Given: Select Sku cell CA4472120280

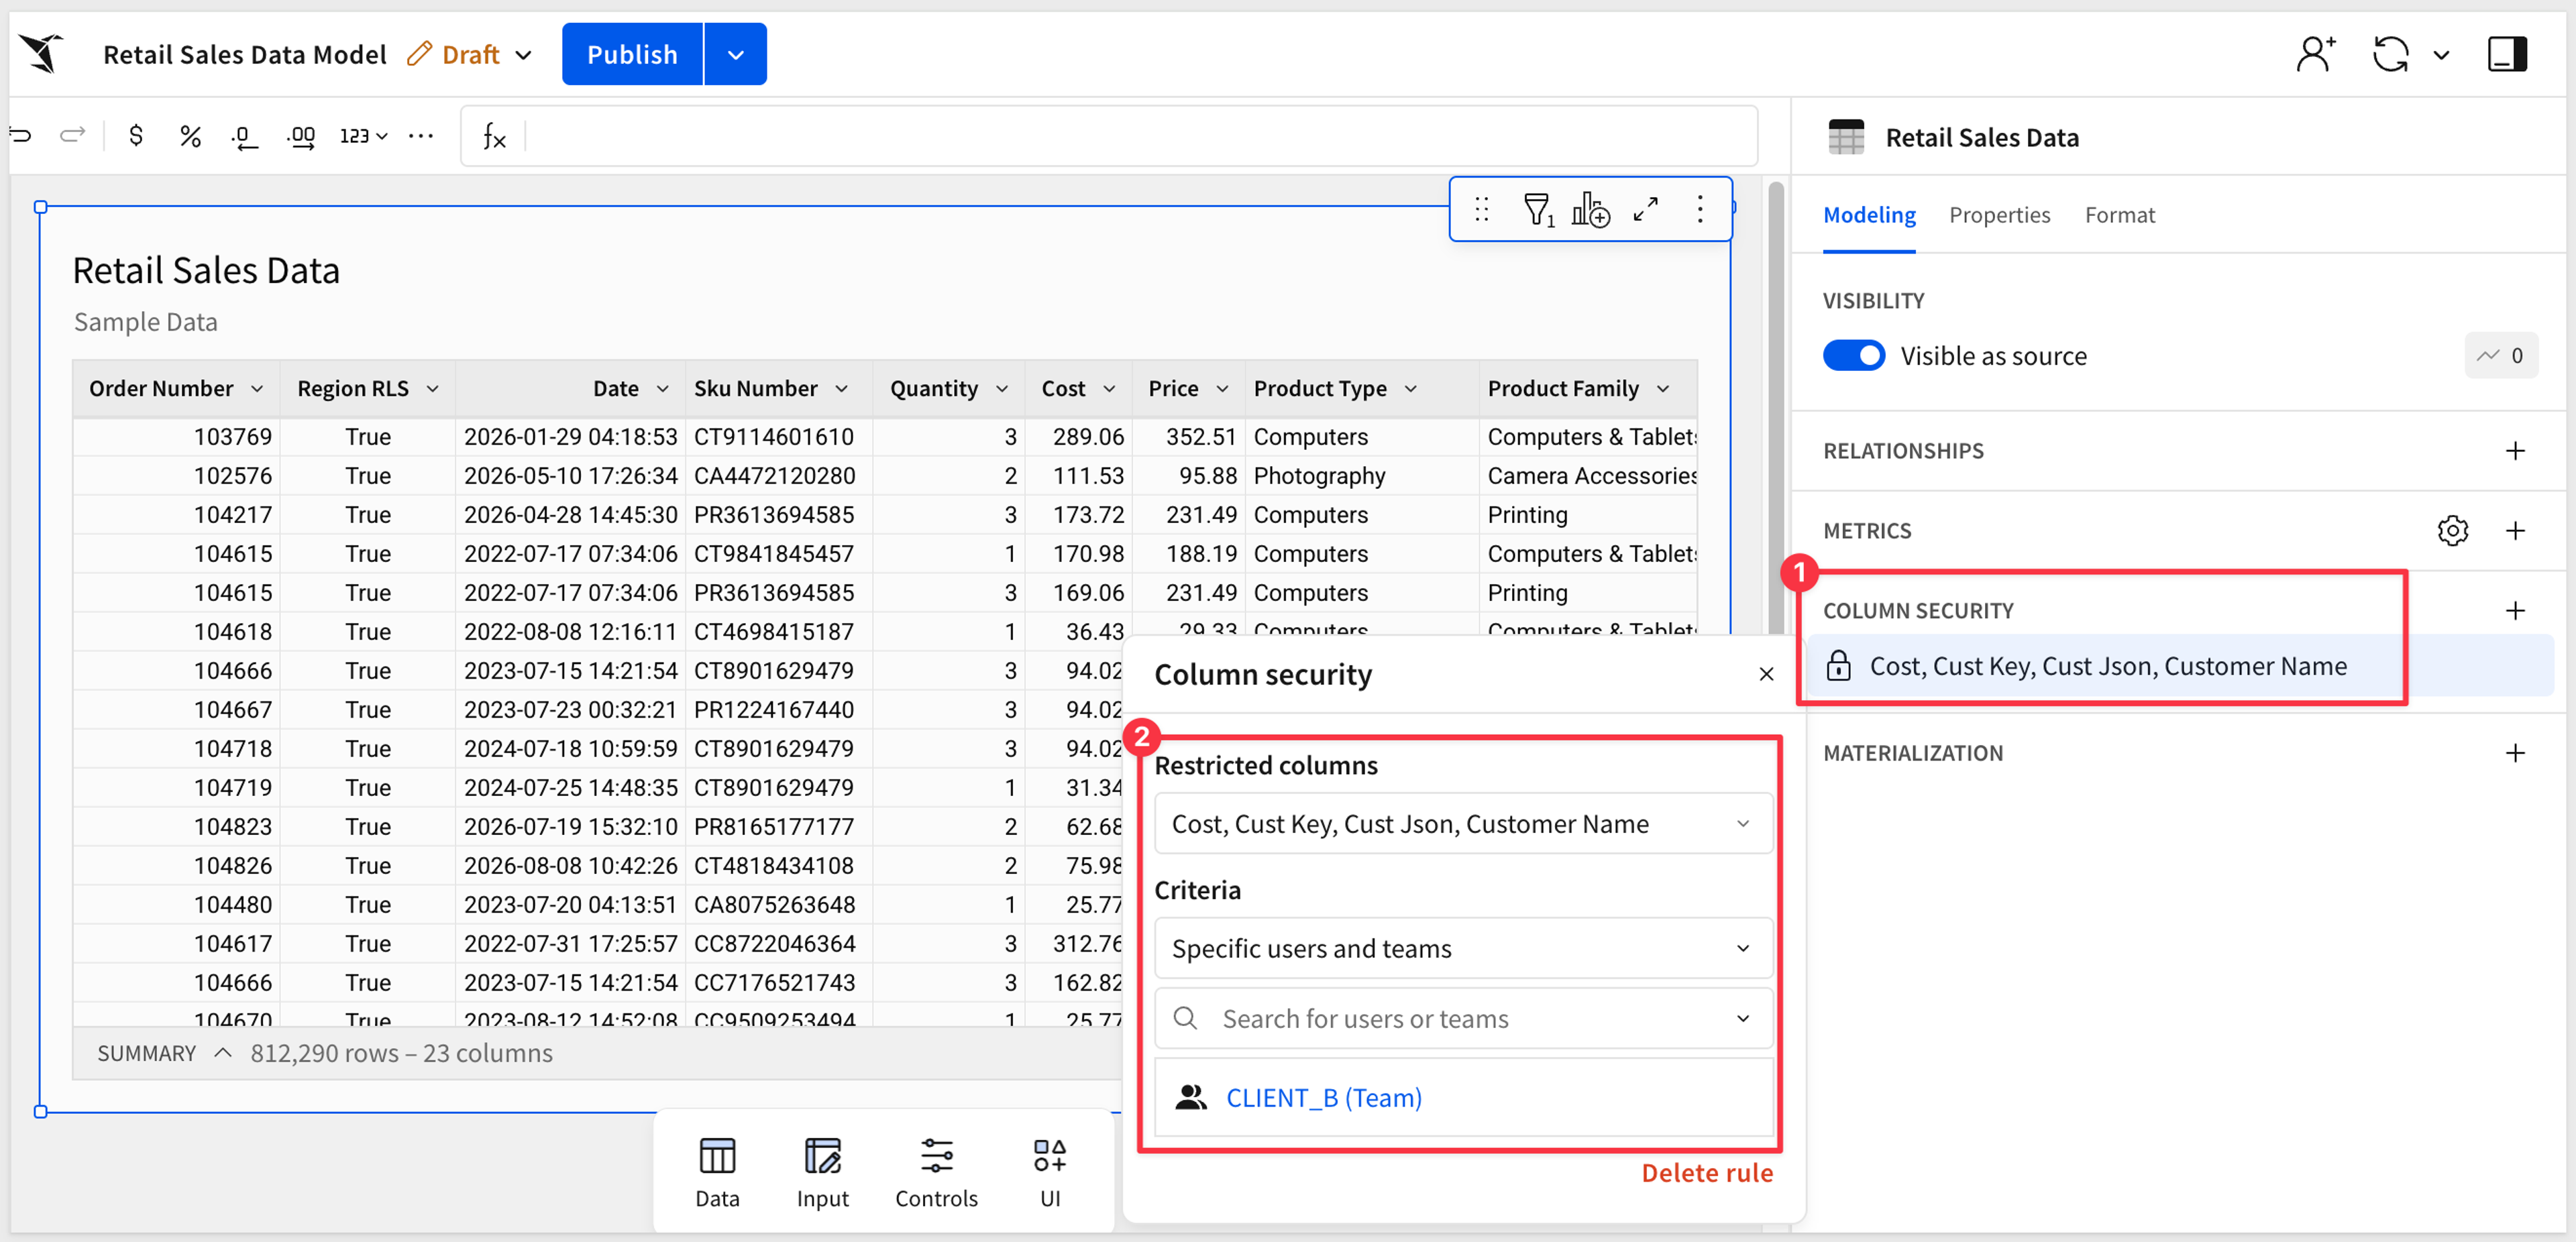Looking at the screenshot, I should 778,476.
